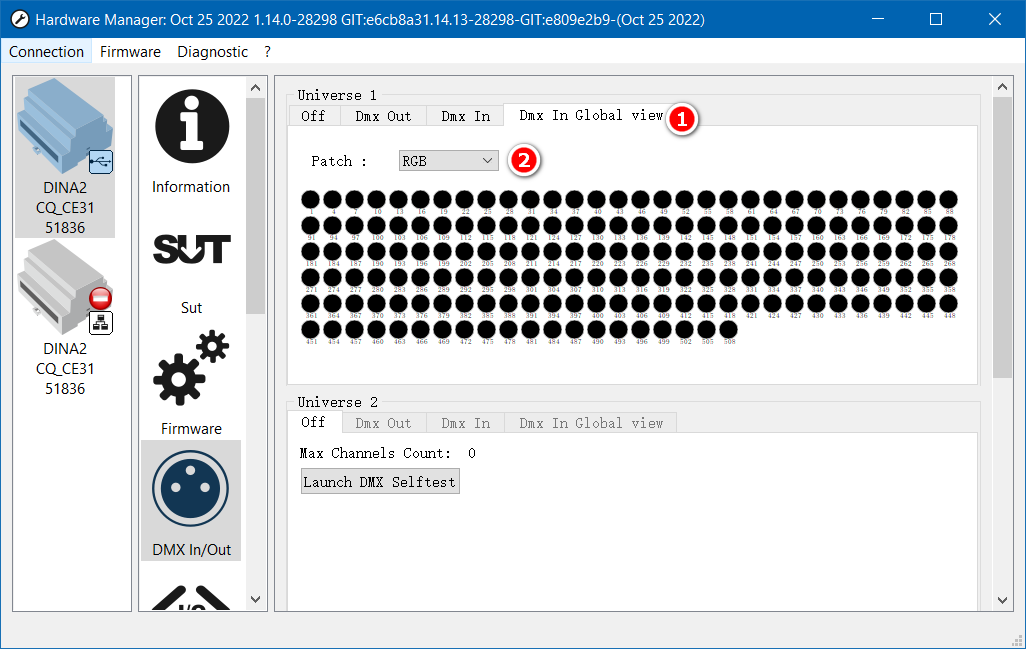Click the wrench icon in title bar
Viewport: 1026px width, 649px height.
pyautogui.click(x=18, y=19)
